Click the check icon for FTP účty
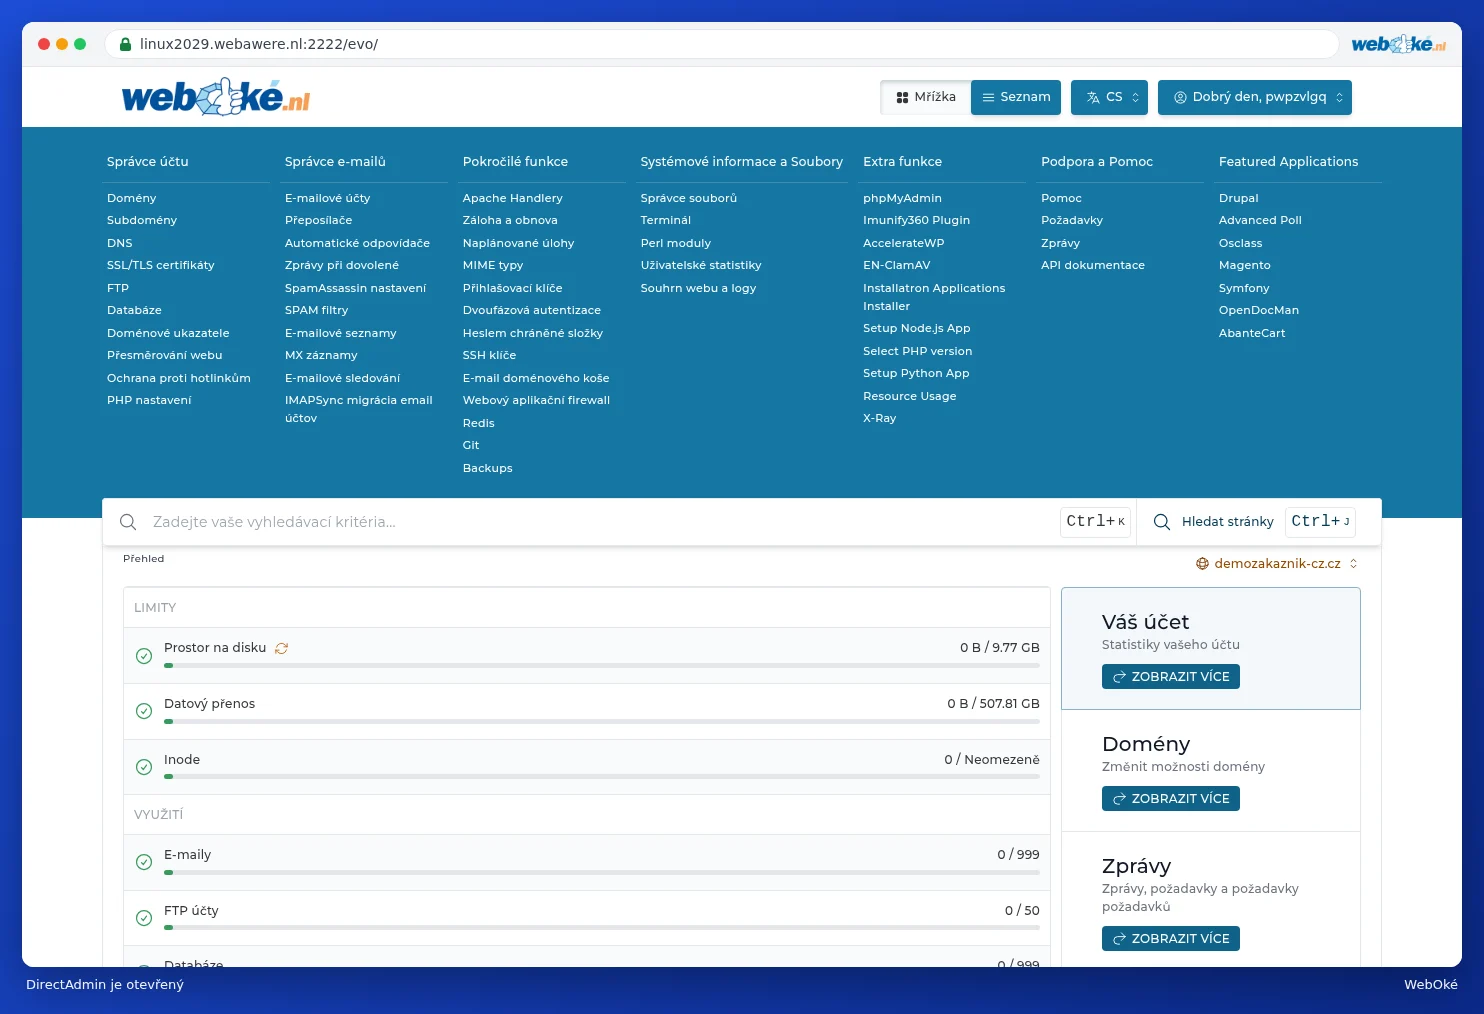This screenshot has width=1484, height=1014. tap(144, 918)
